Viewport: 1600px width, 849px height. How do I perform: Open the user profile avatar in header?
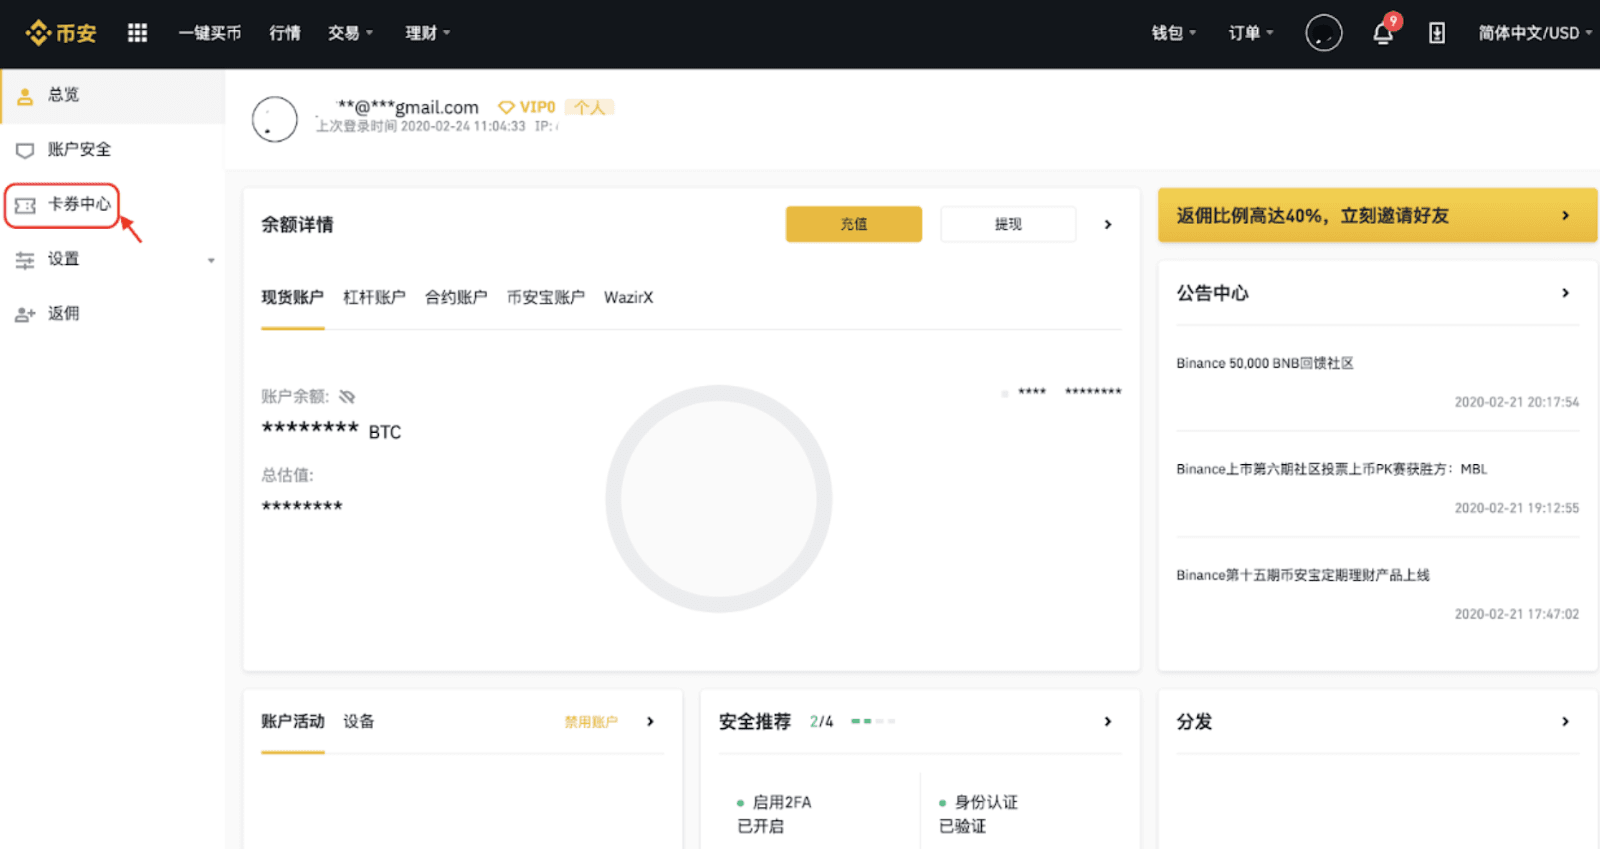(1323, 33)
